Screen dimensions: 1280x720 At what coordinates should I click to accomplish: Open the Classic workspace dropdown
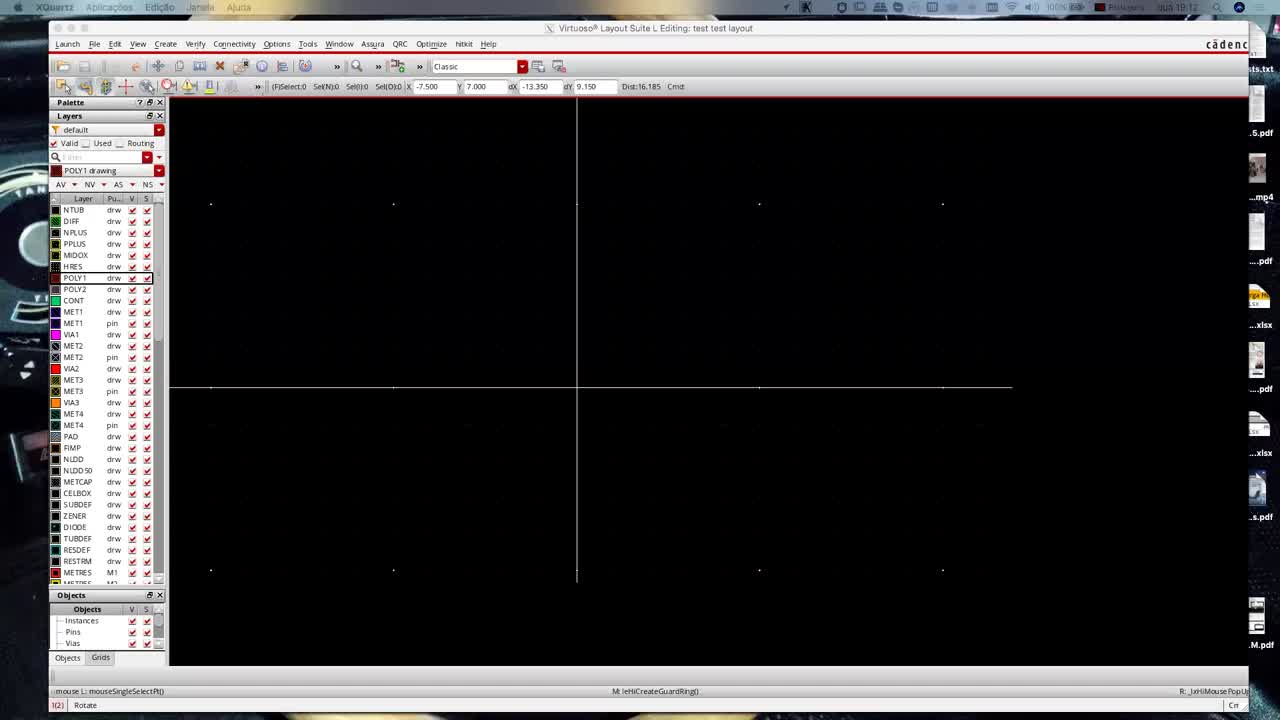522,66
